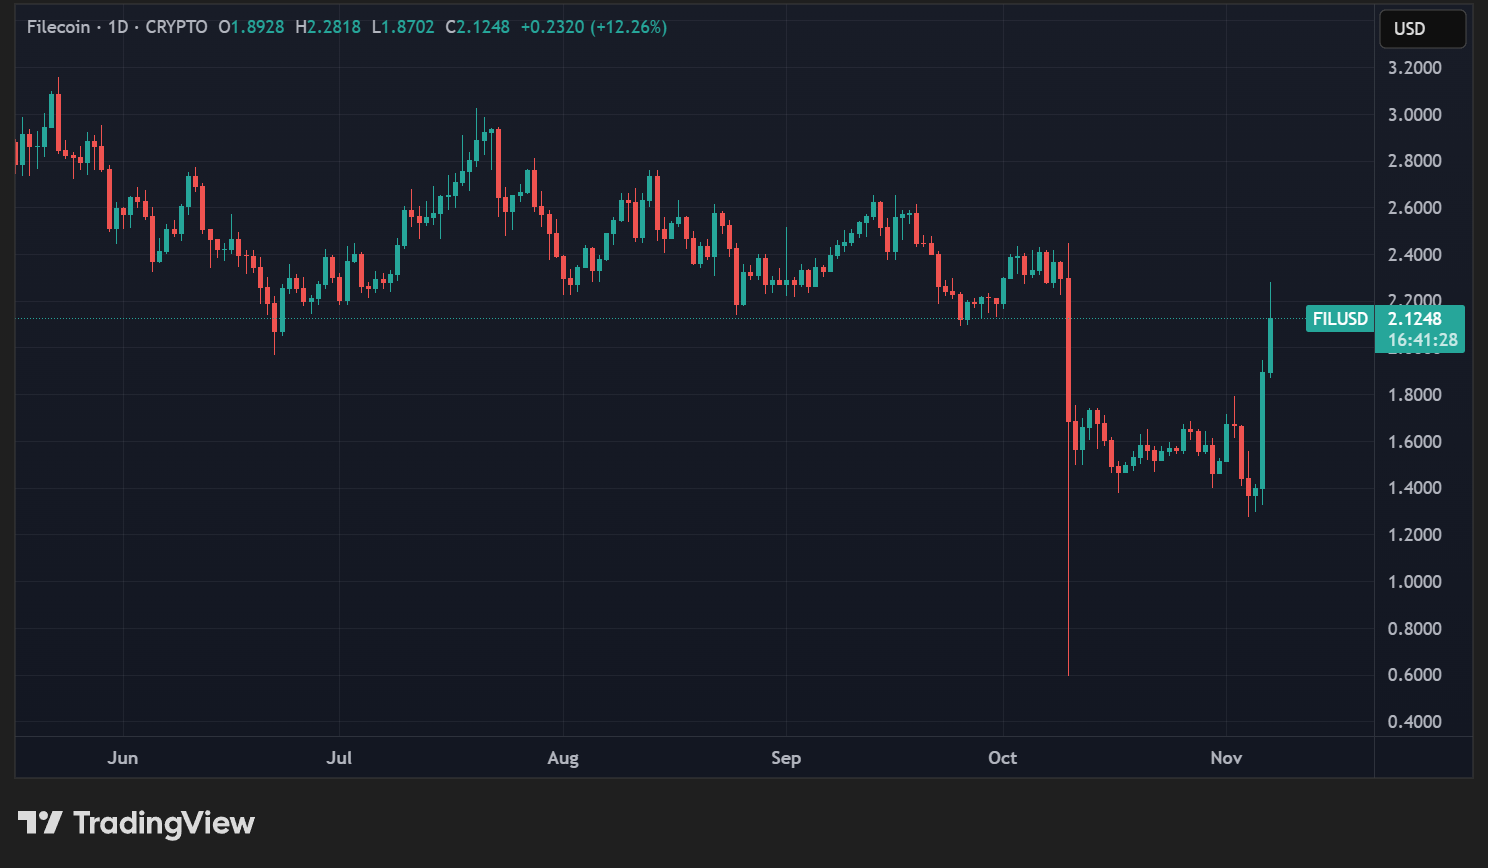
Task: Click the CRYPTO exchange label in the header
Action: click(x=176, y=27)
